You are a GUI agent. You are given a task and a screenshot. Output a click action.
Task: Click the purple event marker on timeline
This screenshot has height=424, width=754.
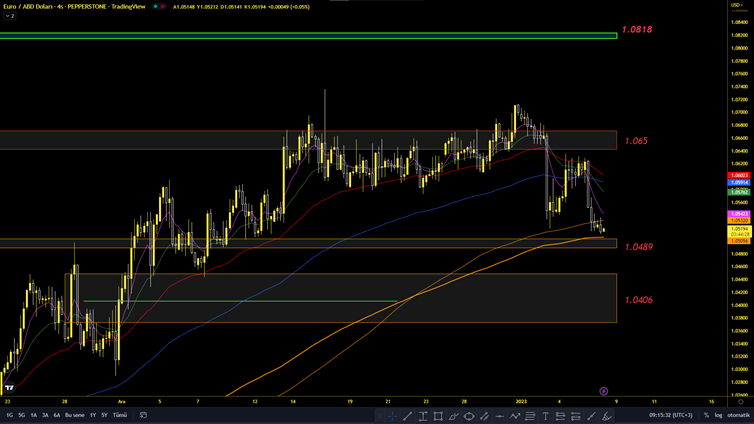[x=603, y=391]
